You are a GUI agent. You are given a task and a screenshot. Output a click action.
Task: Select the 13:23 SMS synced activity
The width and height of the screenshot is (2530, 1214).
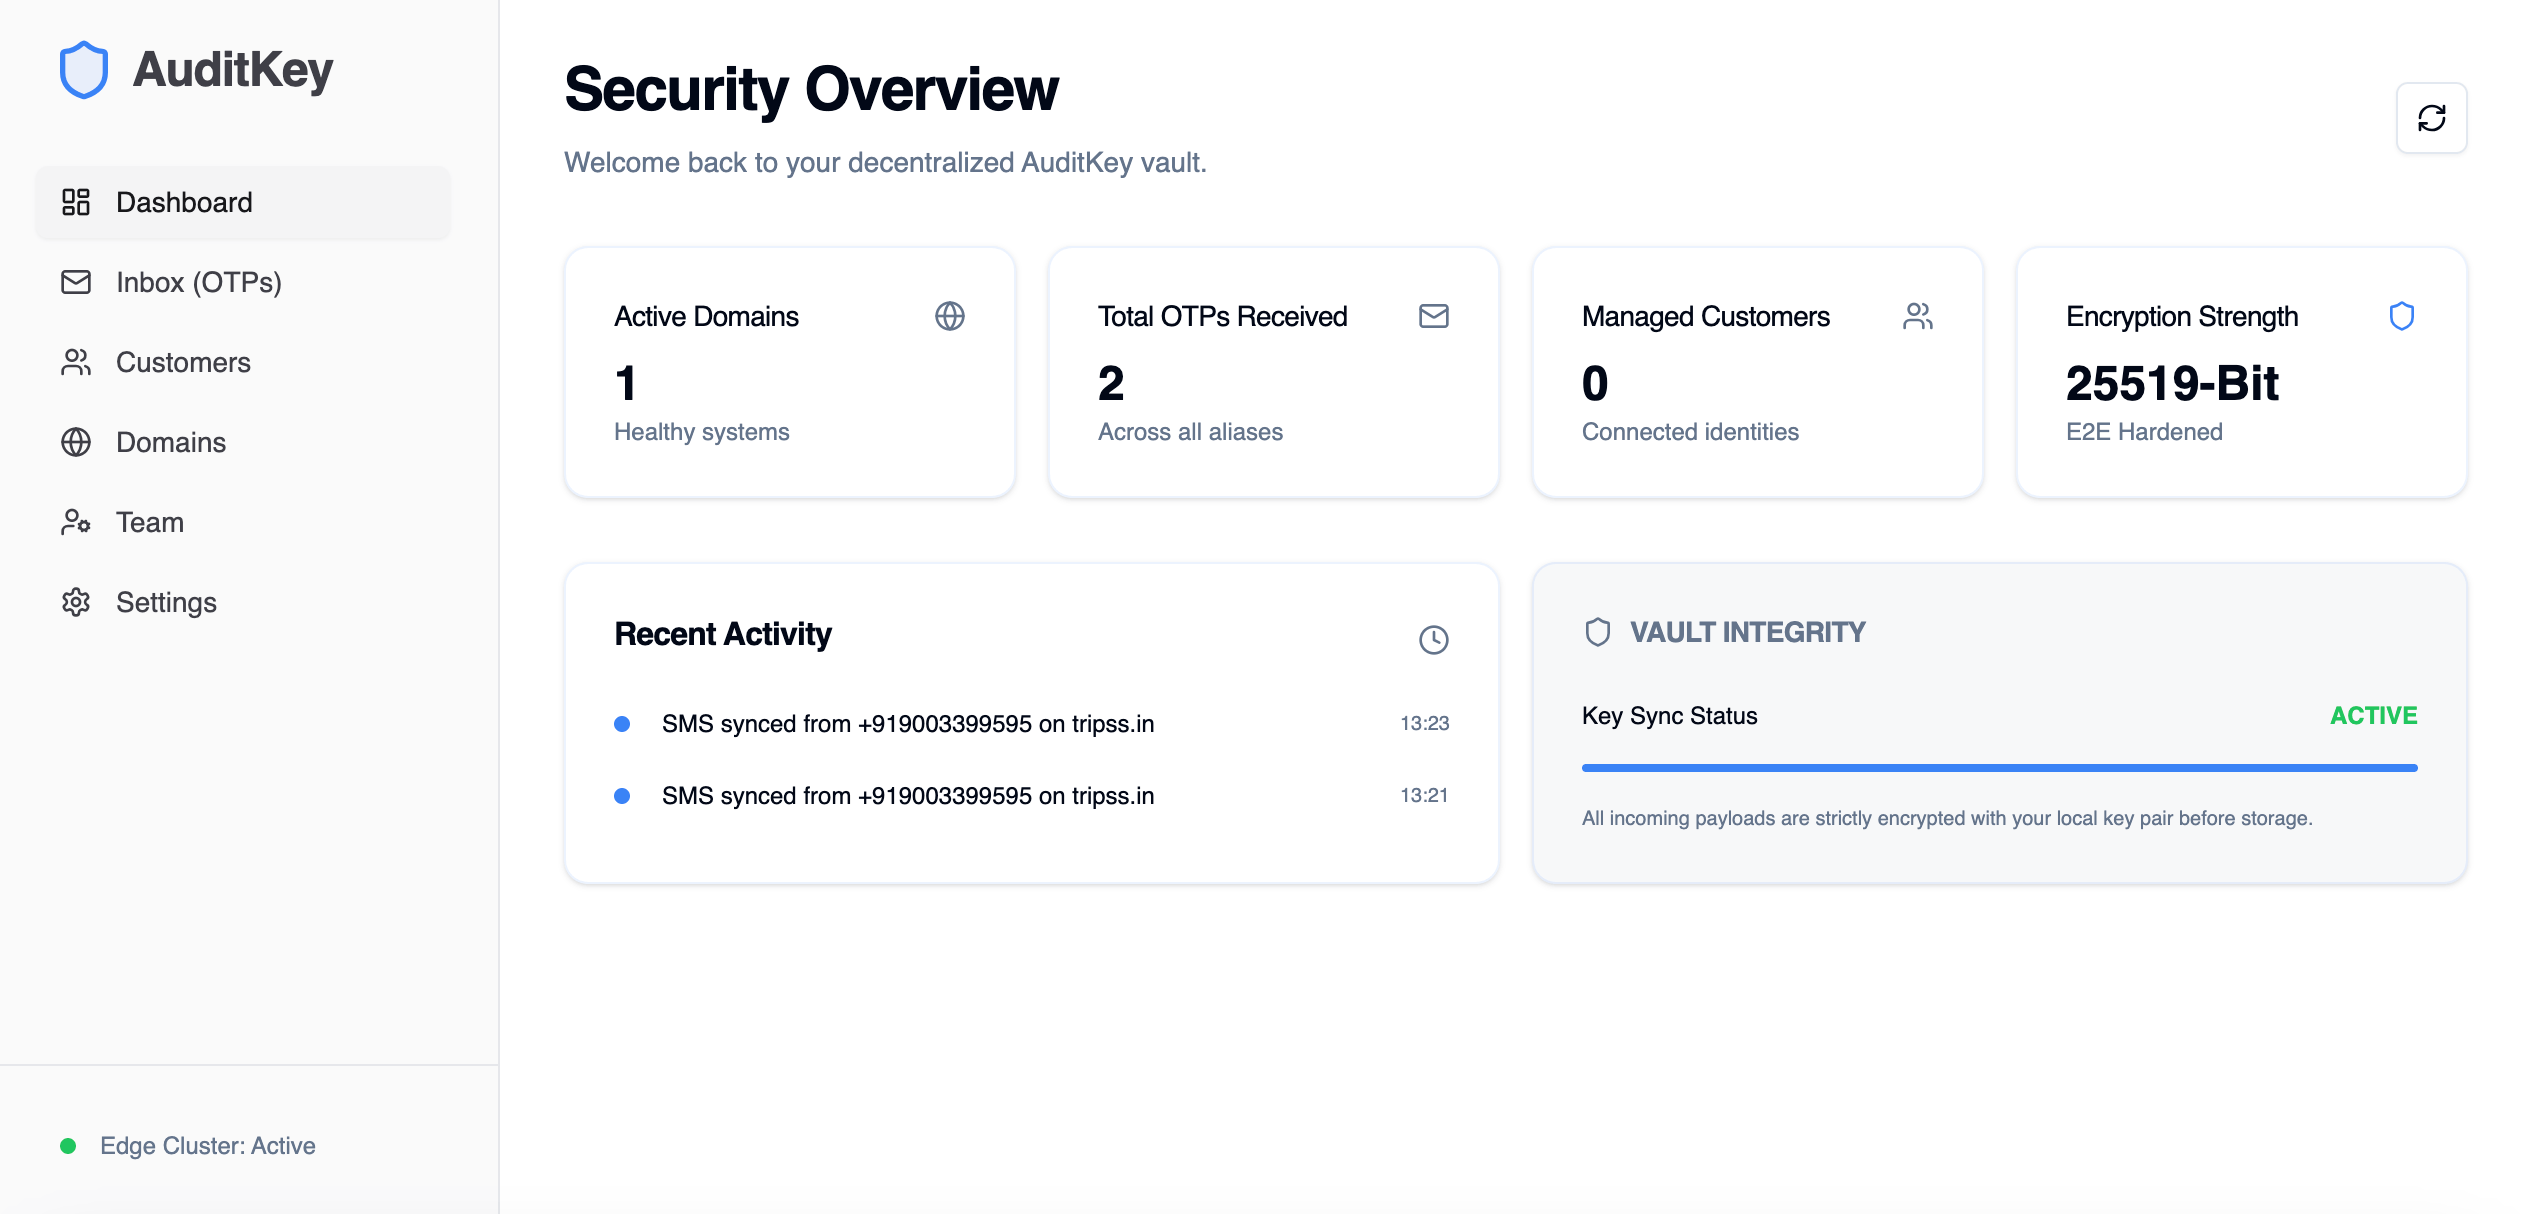(907, 724)
